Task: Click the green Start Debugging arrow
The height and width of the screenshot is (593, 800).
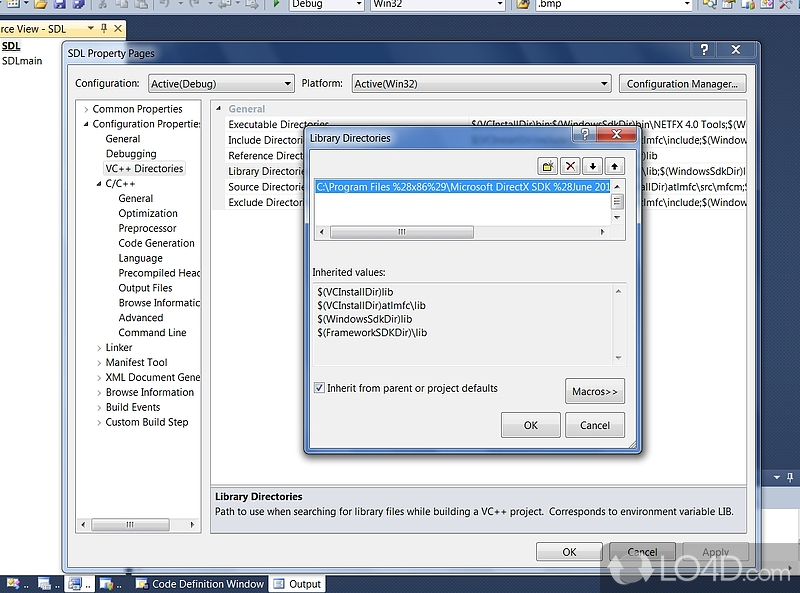Action: point(276,4)
